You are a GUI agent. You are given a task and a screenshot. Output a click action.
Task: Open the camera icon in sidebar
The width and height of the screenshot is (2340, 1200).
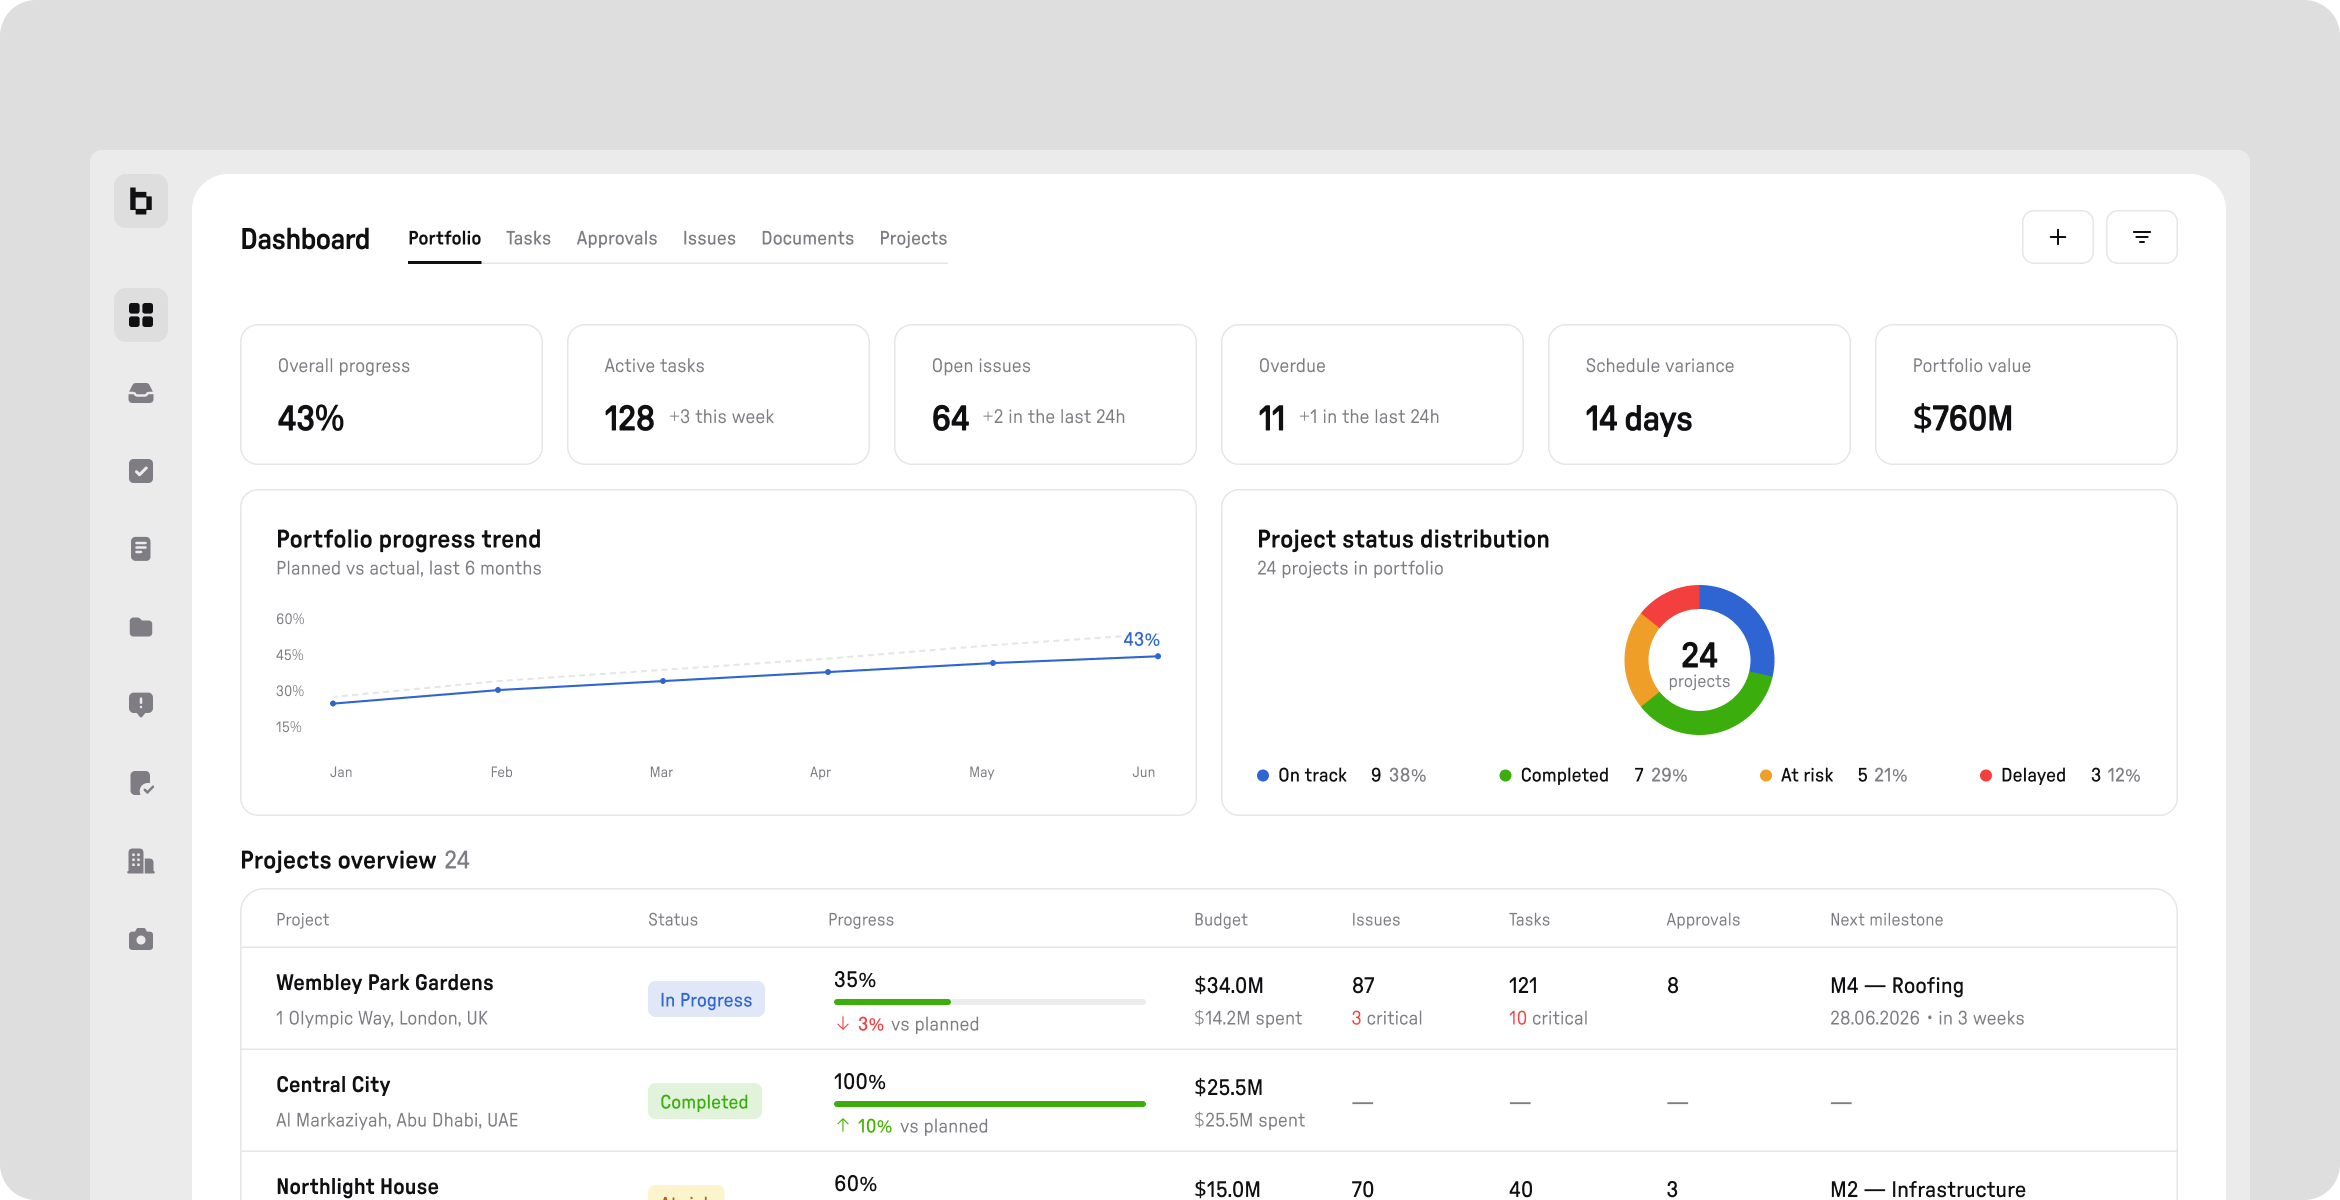pos(141,939)
